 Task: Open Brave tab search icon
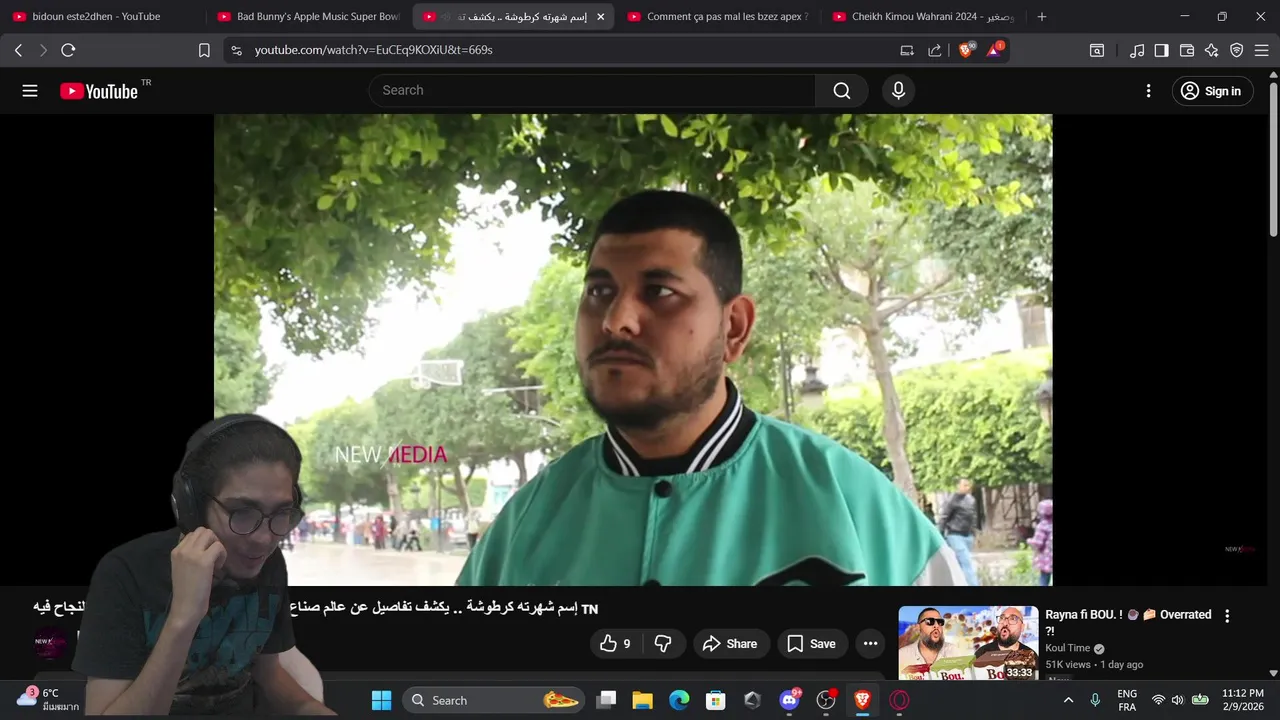pos(1097,50)
